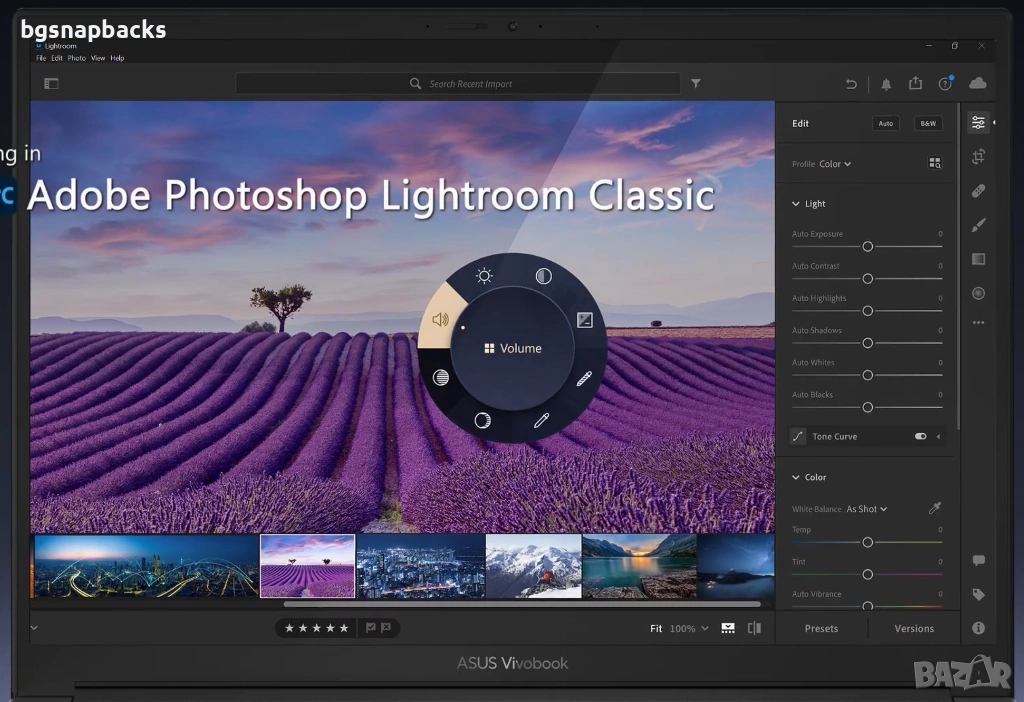Select the Healing Brush tool
This screenshot has width=1024, height=702.
(978, 191)
